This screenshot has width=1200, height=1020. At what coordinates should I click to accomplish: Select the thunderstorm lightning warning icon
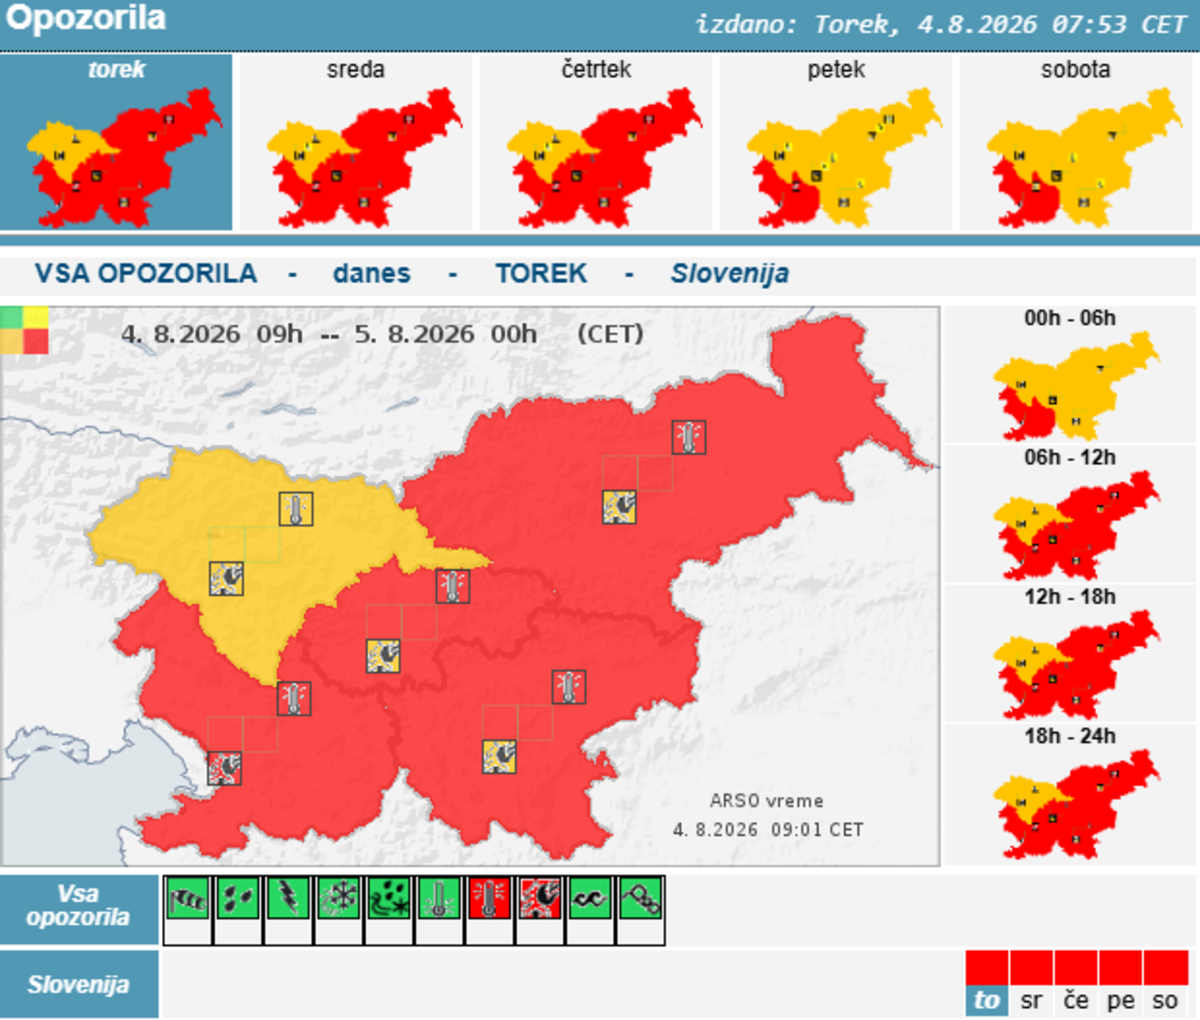(x=288, y=898)
